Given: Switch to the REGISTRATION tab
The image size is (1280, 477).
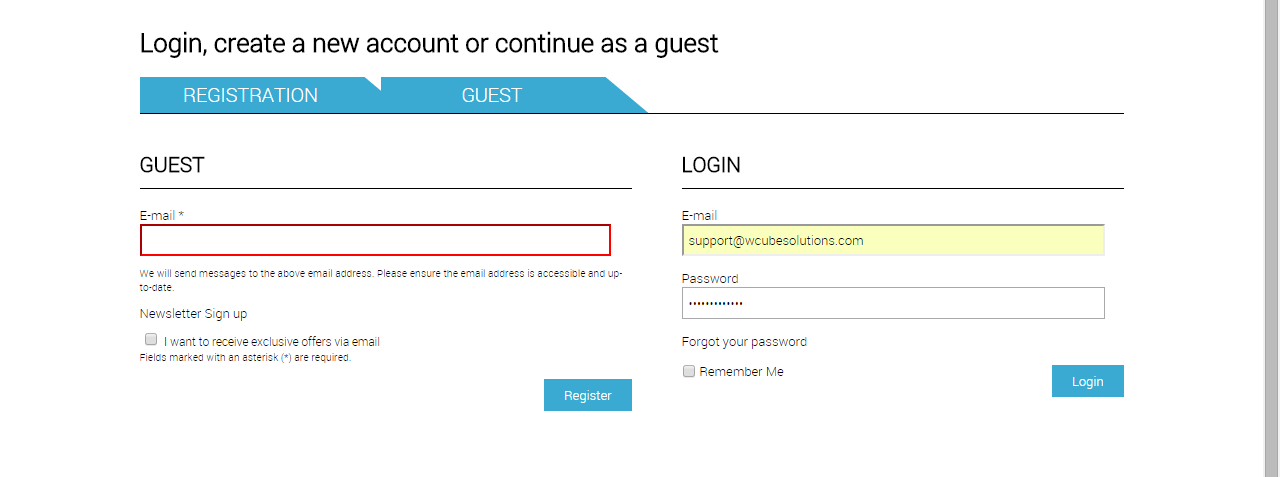Looking at the screenshot, I should click(x=251, y=96).
